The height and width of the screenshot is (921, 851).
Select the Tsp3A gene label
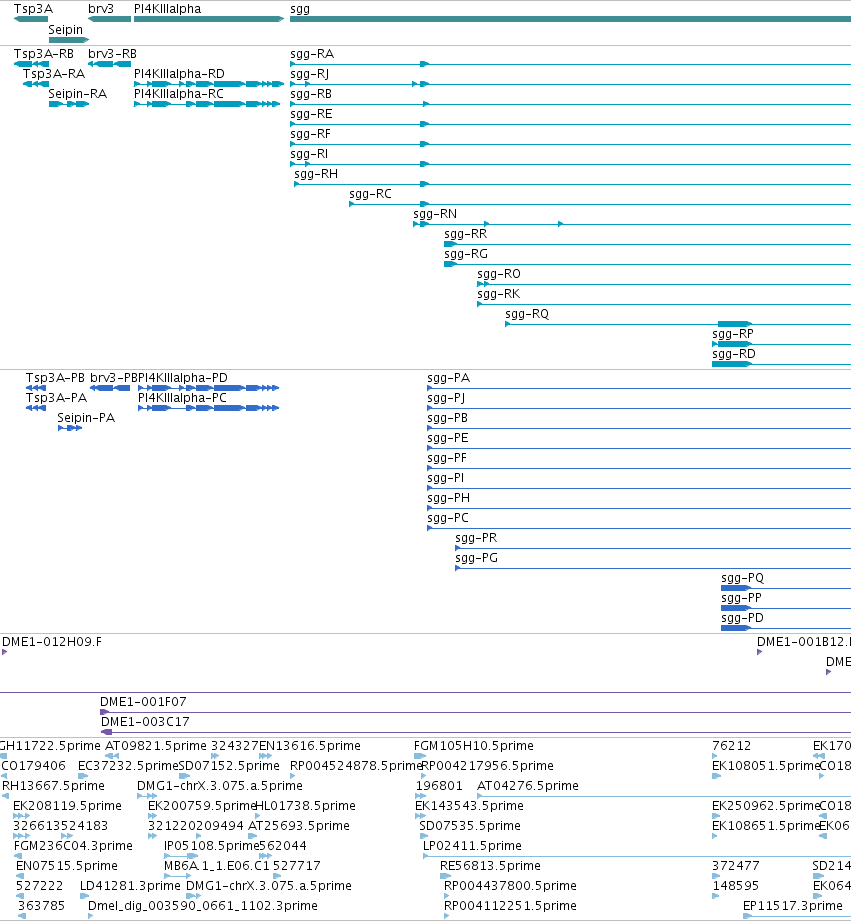pyautogui.click(x=33, y=9)
